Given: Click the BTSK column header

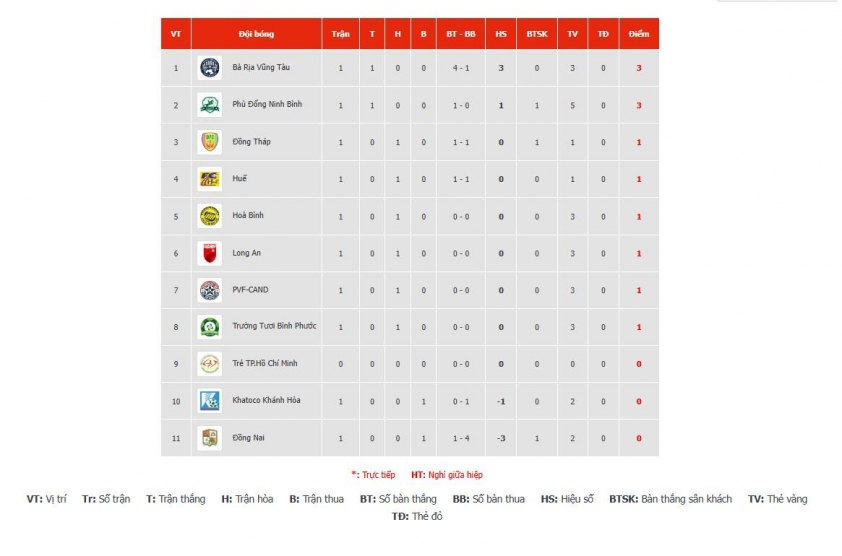Looking at the screenshot, I should pyautogui.click(x=537, y=34).
